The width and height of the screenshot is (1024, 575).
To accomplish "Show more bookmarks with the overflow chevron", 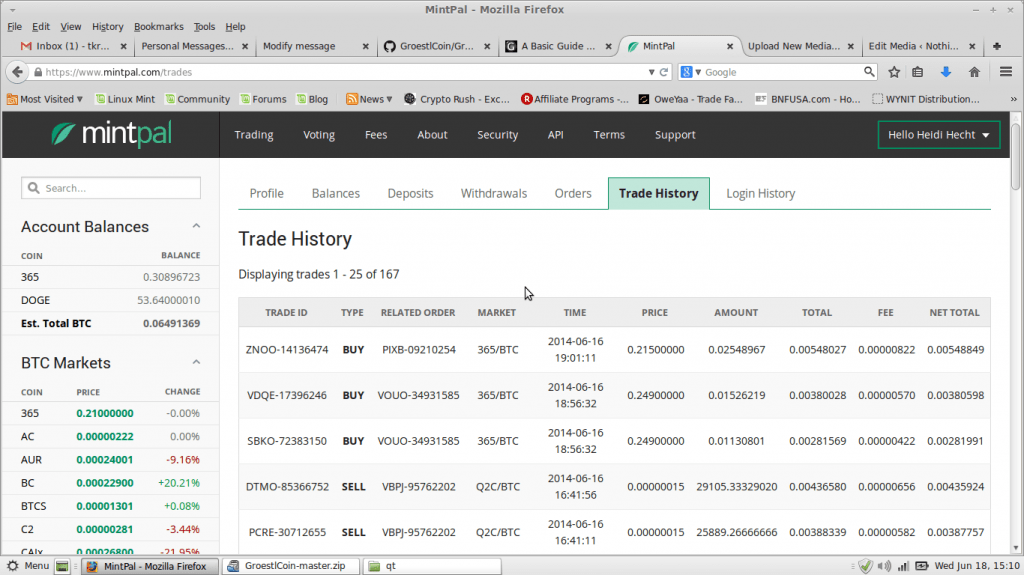I will [1013, 99].
